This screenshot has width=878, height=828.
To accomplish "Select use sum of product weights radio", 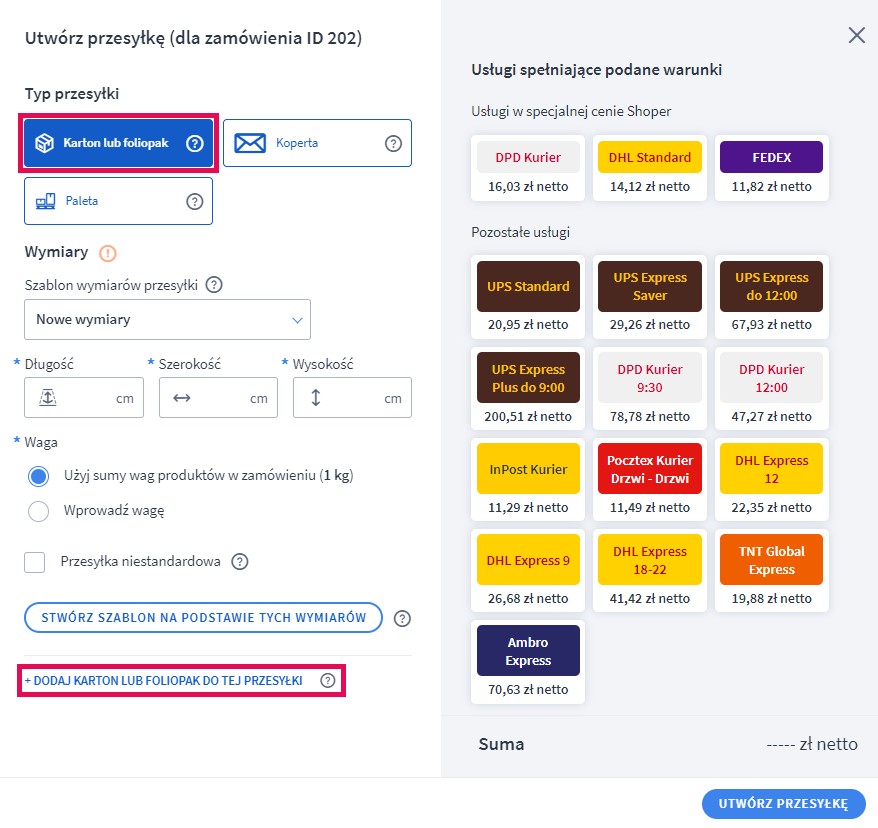I will [39, 476].
